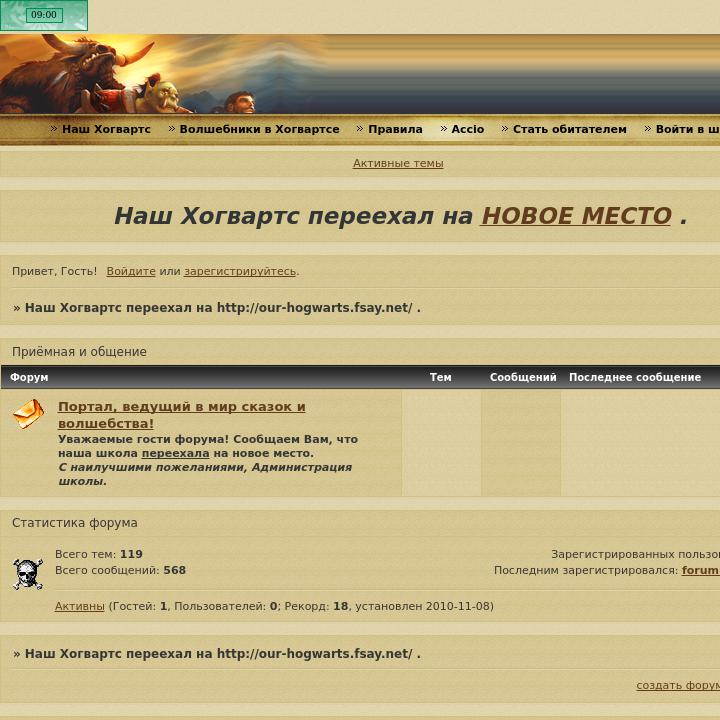Follow the НОВОЕ МЕСТО link
This screenshot has width=720, height=720.
tap(576, 216)
